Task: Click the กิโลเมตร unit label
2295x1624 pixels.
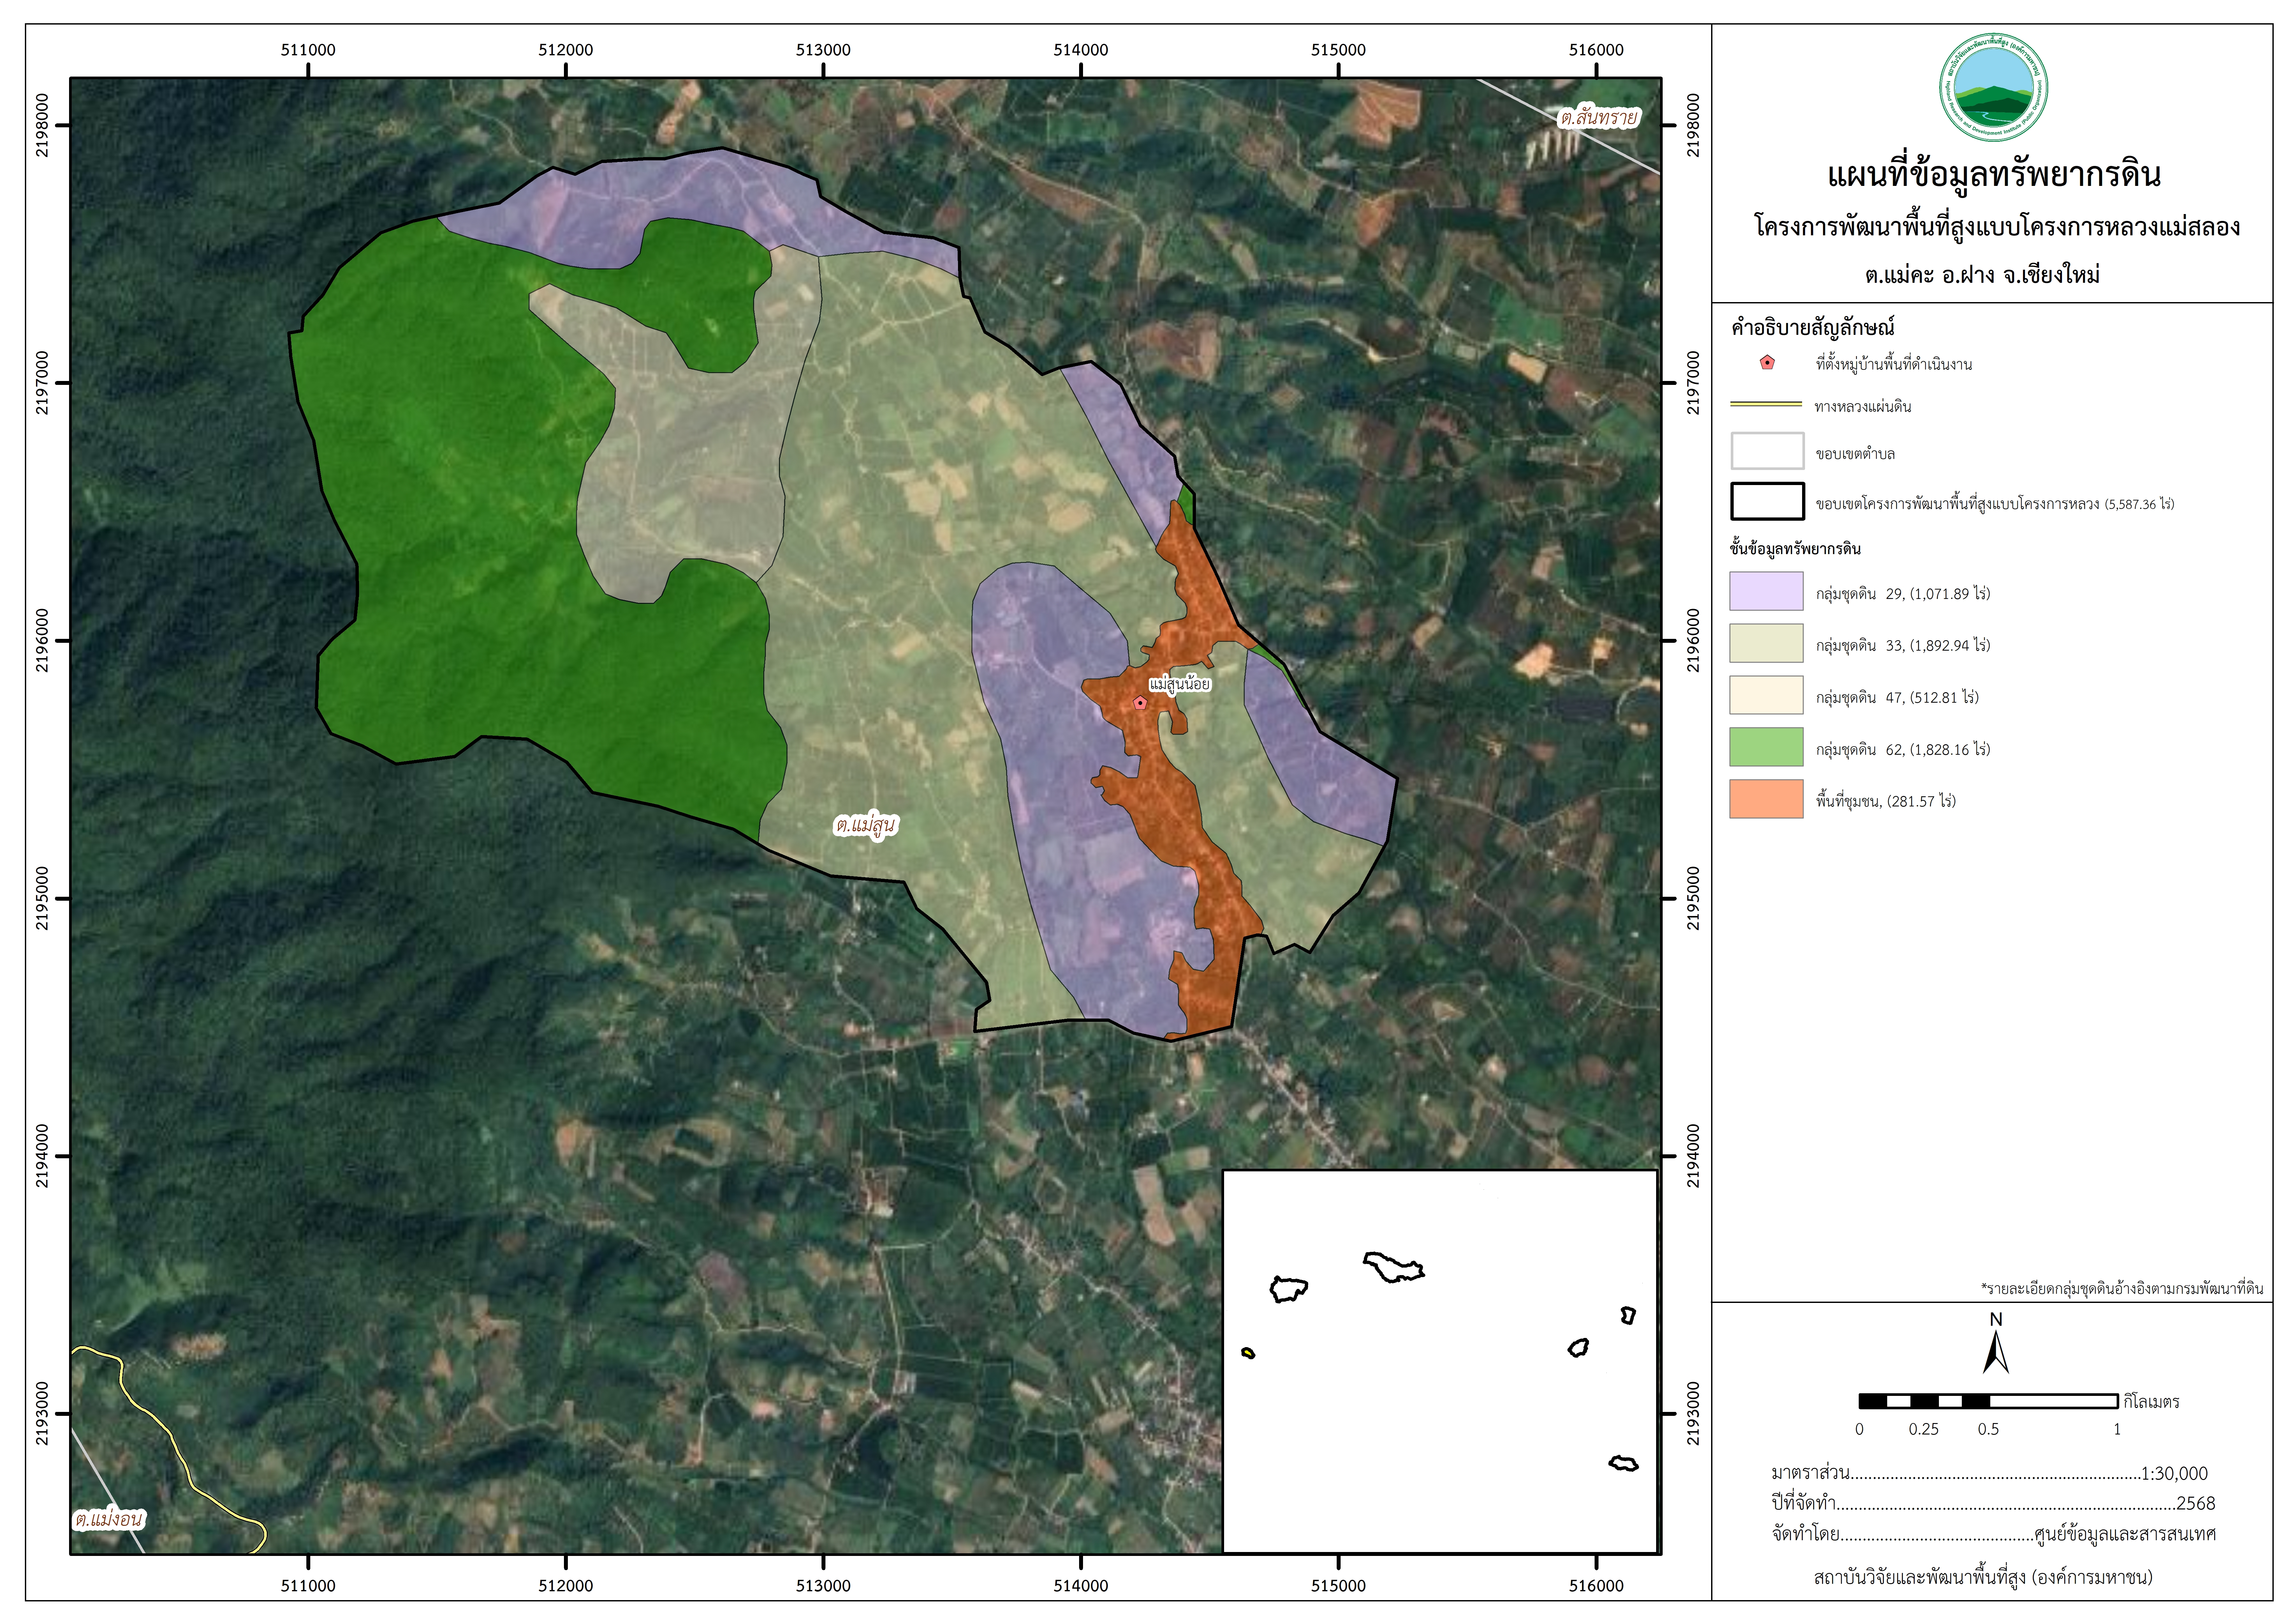Action: (2151, 1402)
